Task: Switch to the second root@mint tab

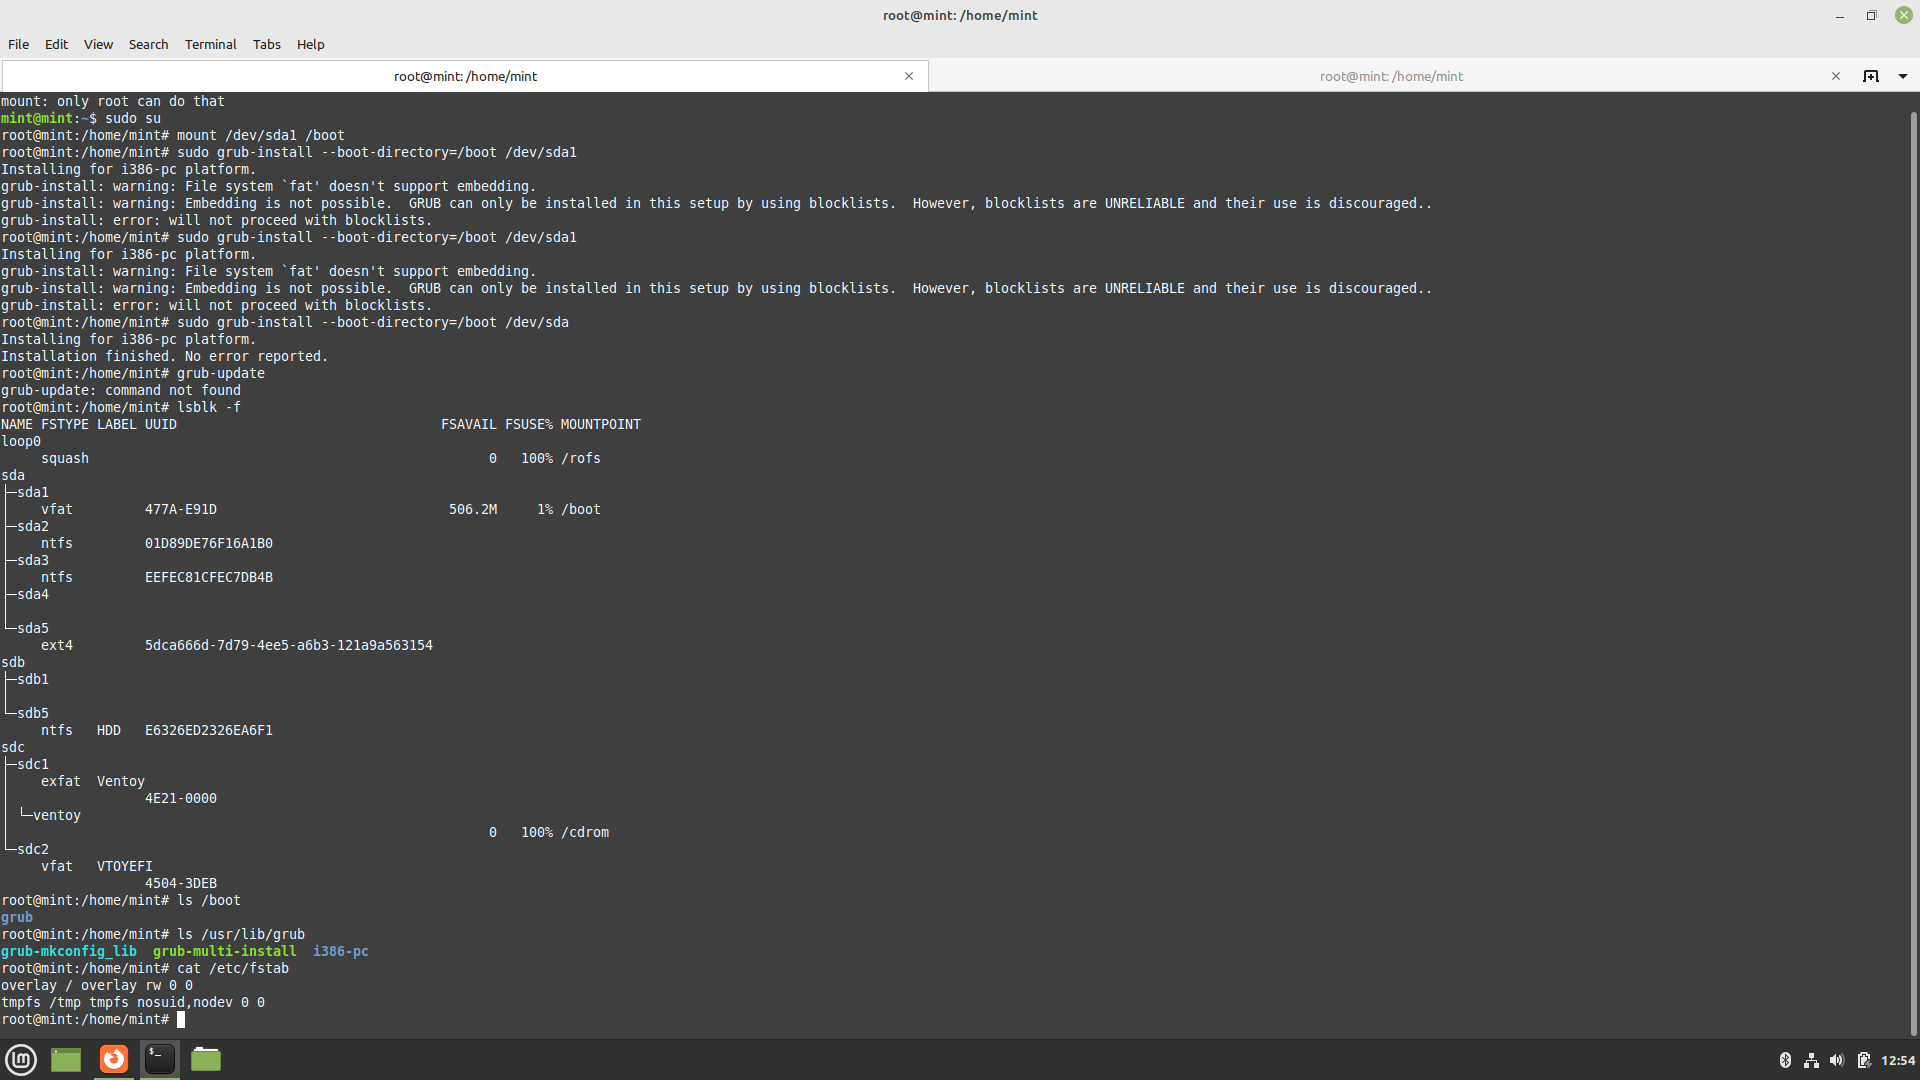Action: coord(1390,76)
